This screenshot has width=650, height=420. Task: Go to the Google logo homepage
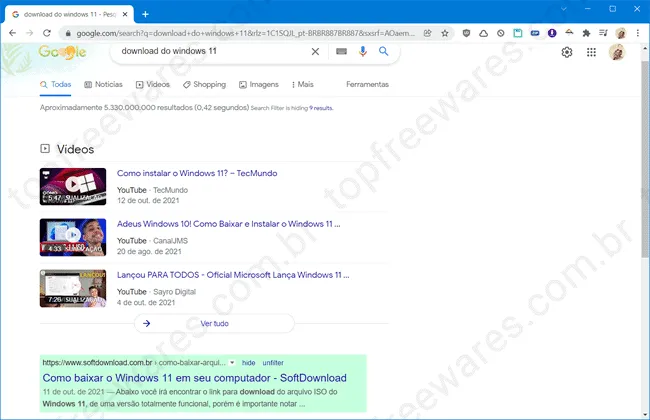click(x=62, y=52)
